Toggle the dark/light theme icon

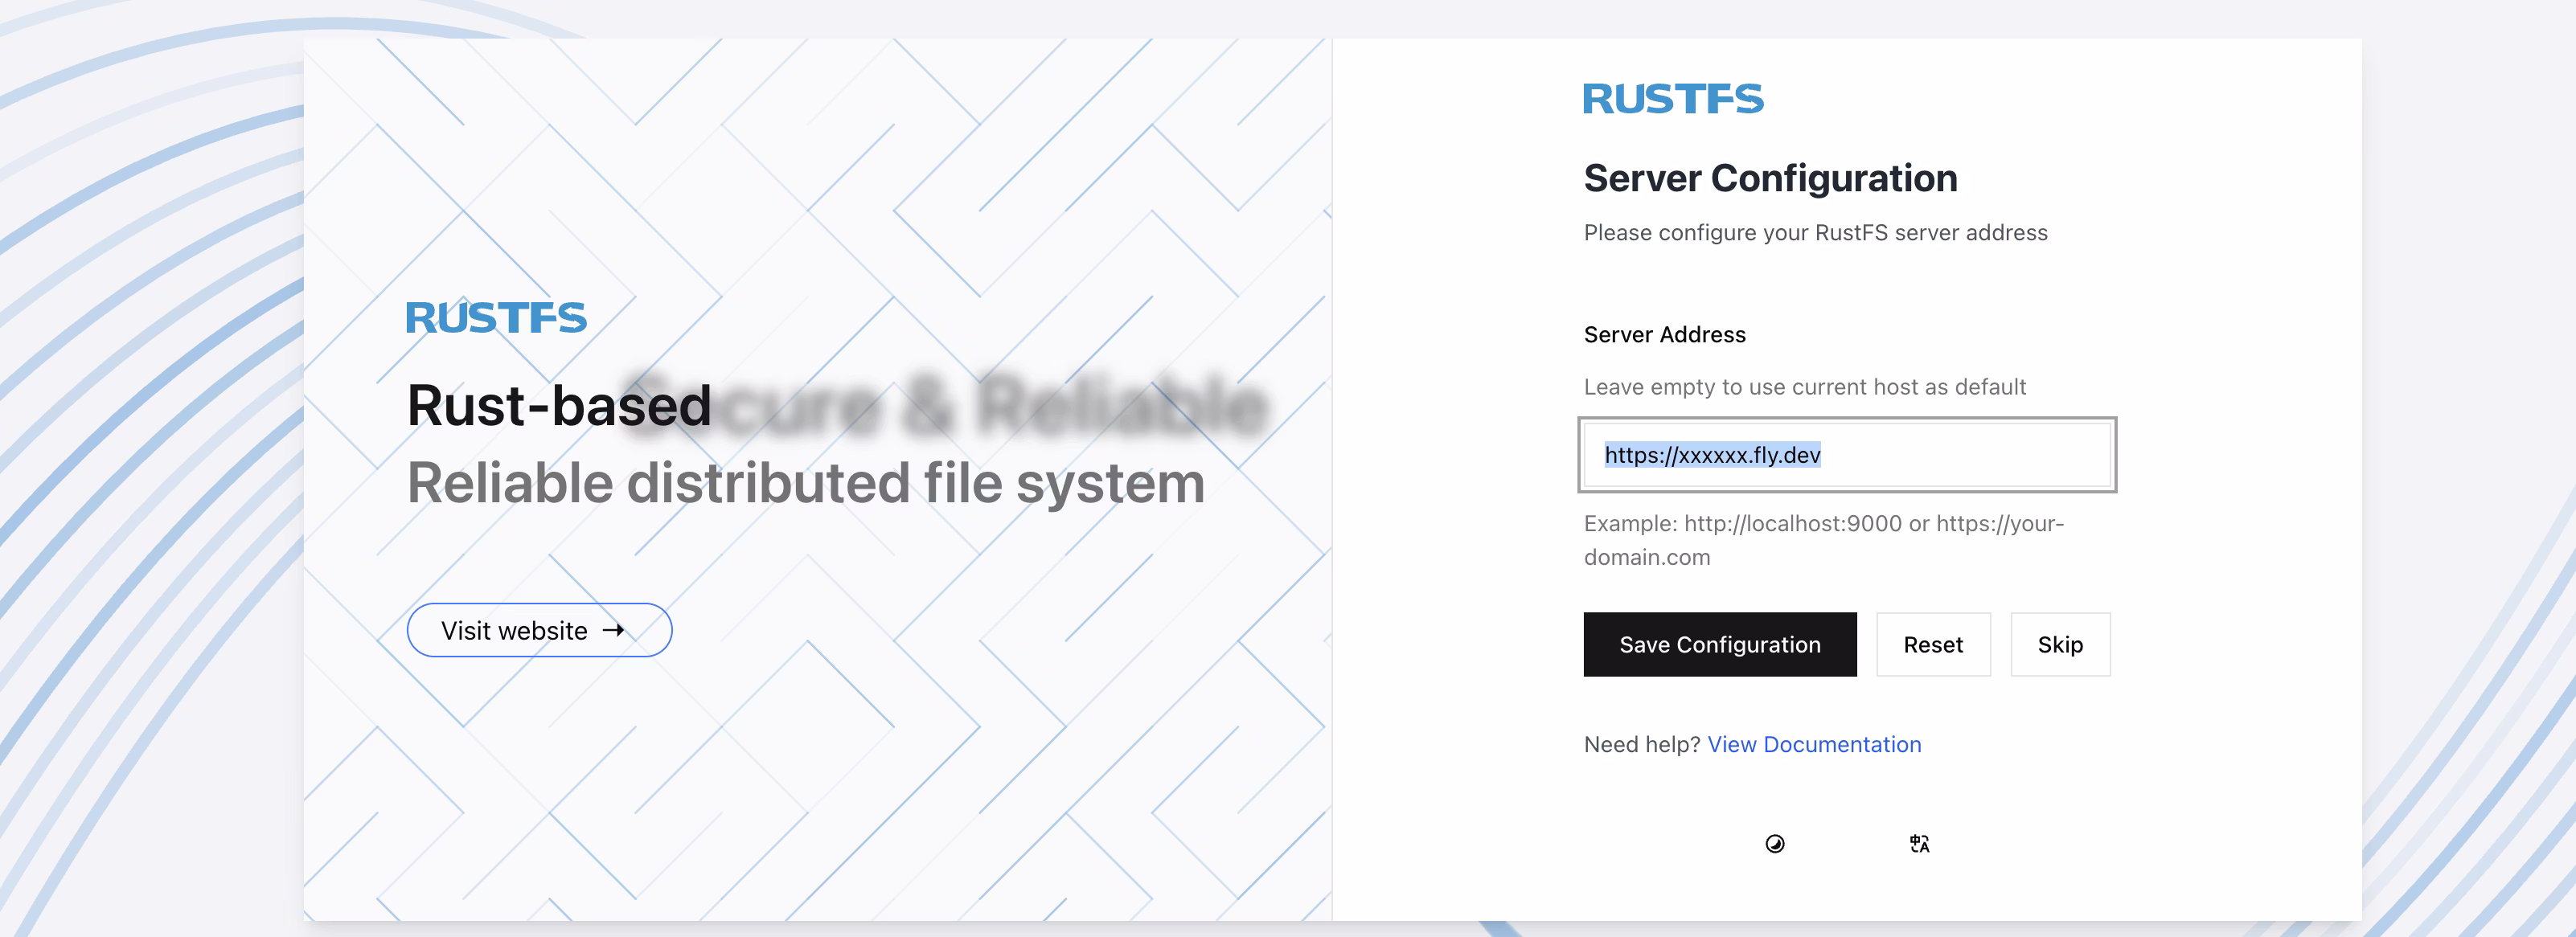click(x=1775, y=844)
